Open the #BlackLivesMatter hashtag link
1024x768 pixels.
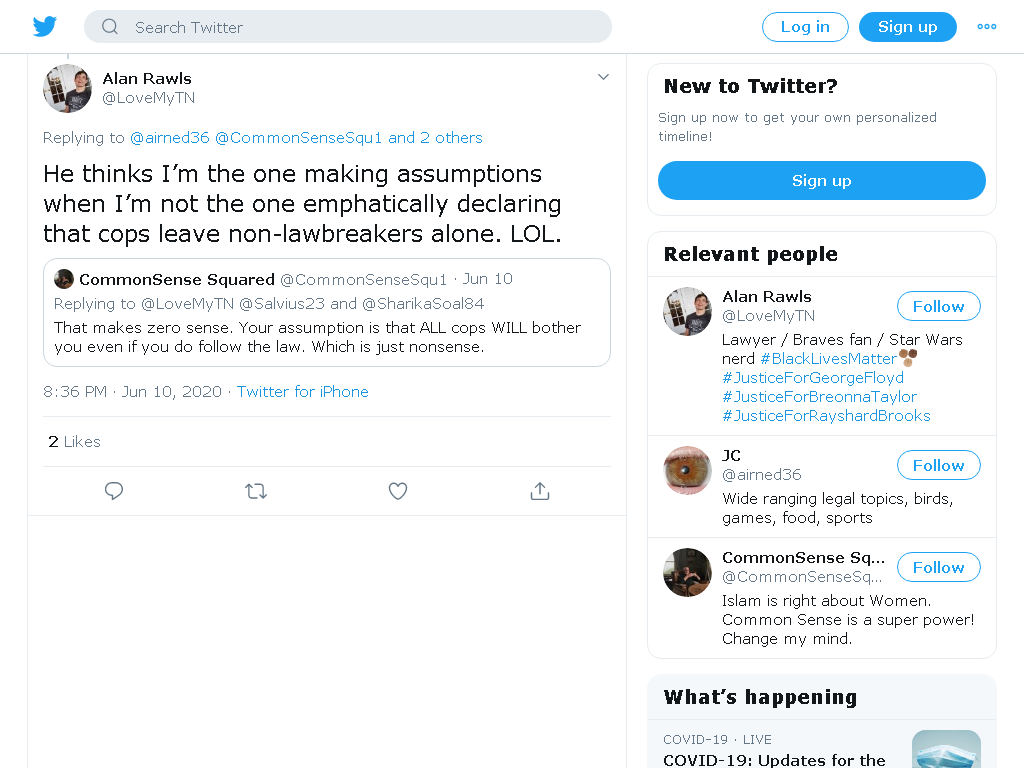click(828, 359)
